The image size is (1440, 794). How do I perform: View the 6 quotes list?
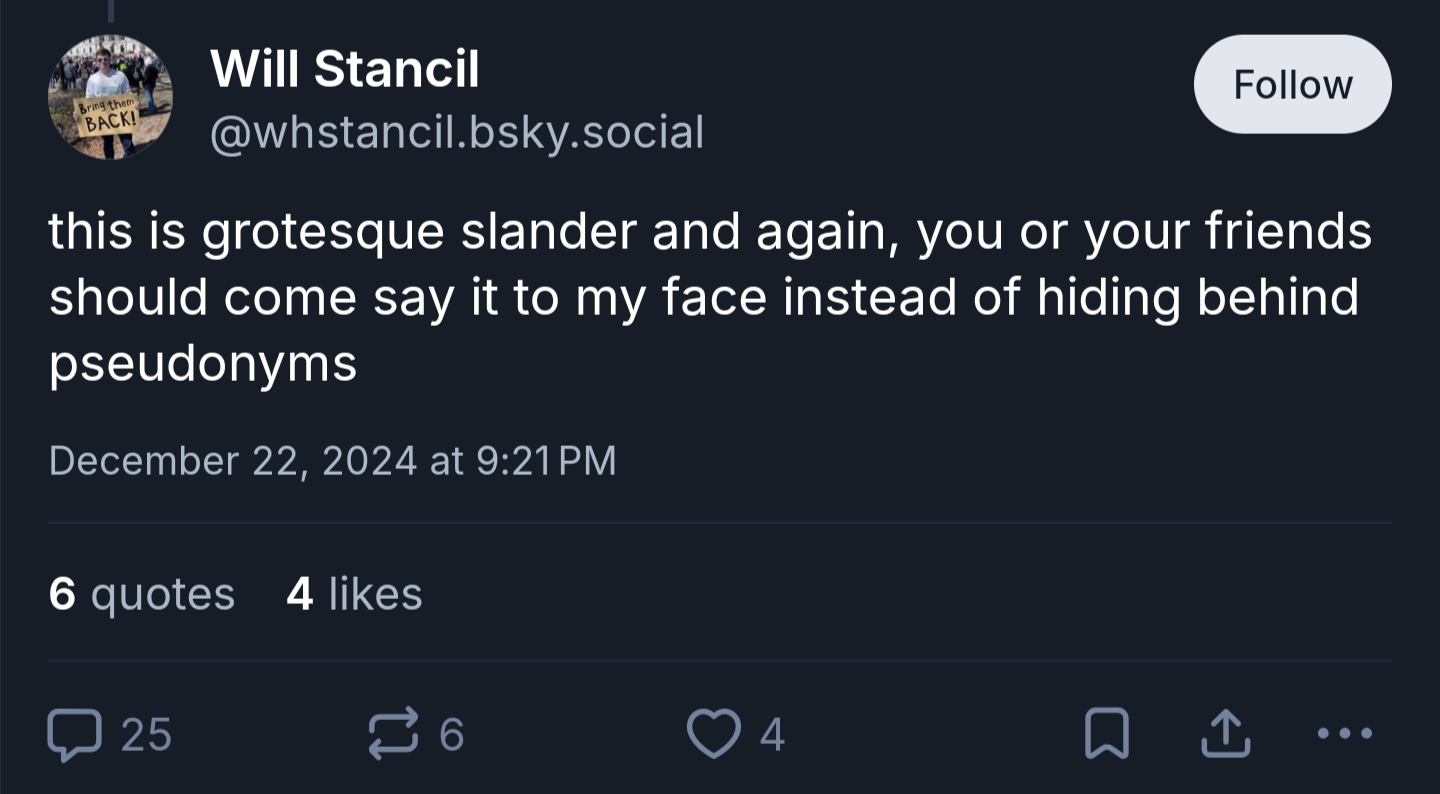click(x=141, y=594)
